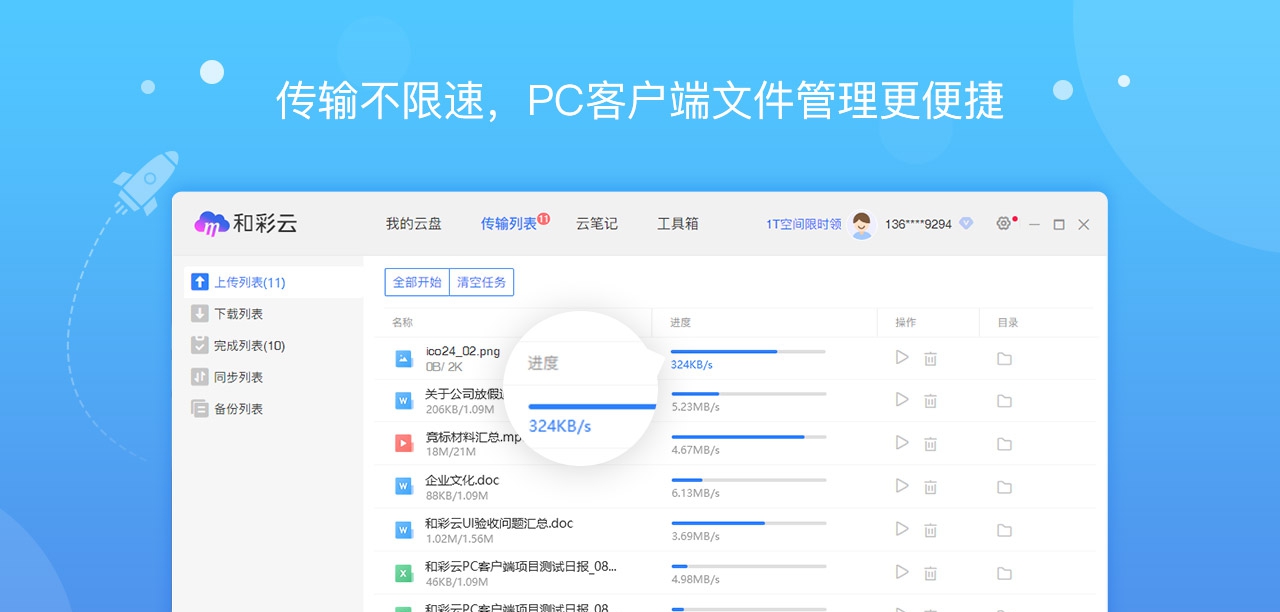Select 上传列表(11) in the sidebar
The height and width of the screenshot is (612, 1280).
coord(274,282)
